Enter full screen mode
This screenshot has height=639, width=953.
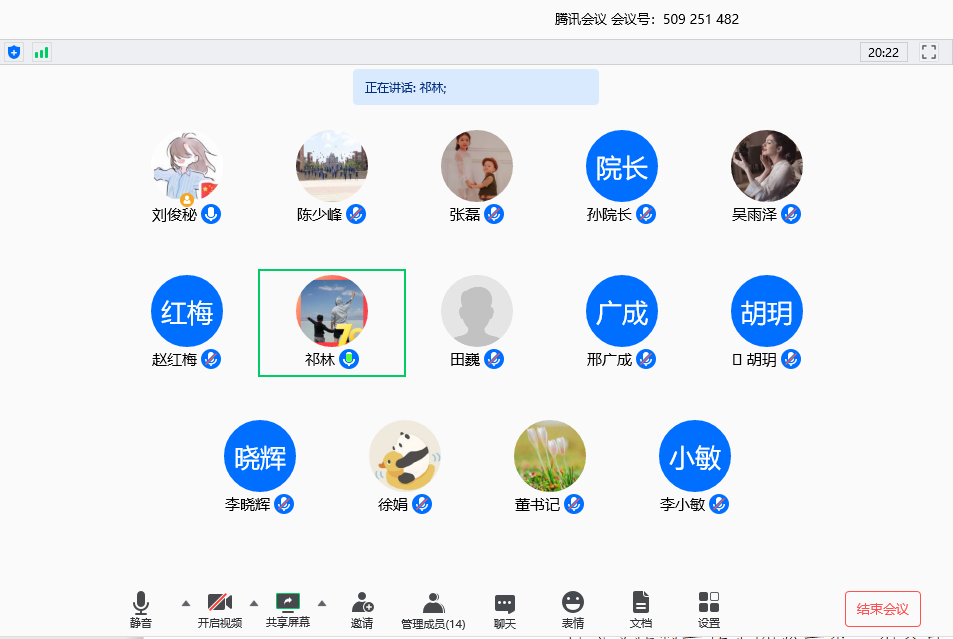click(929, 52)
